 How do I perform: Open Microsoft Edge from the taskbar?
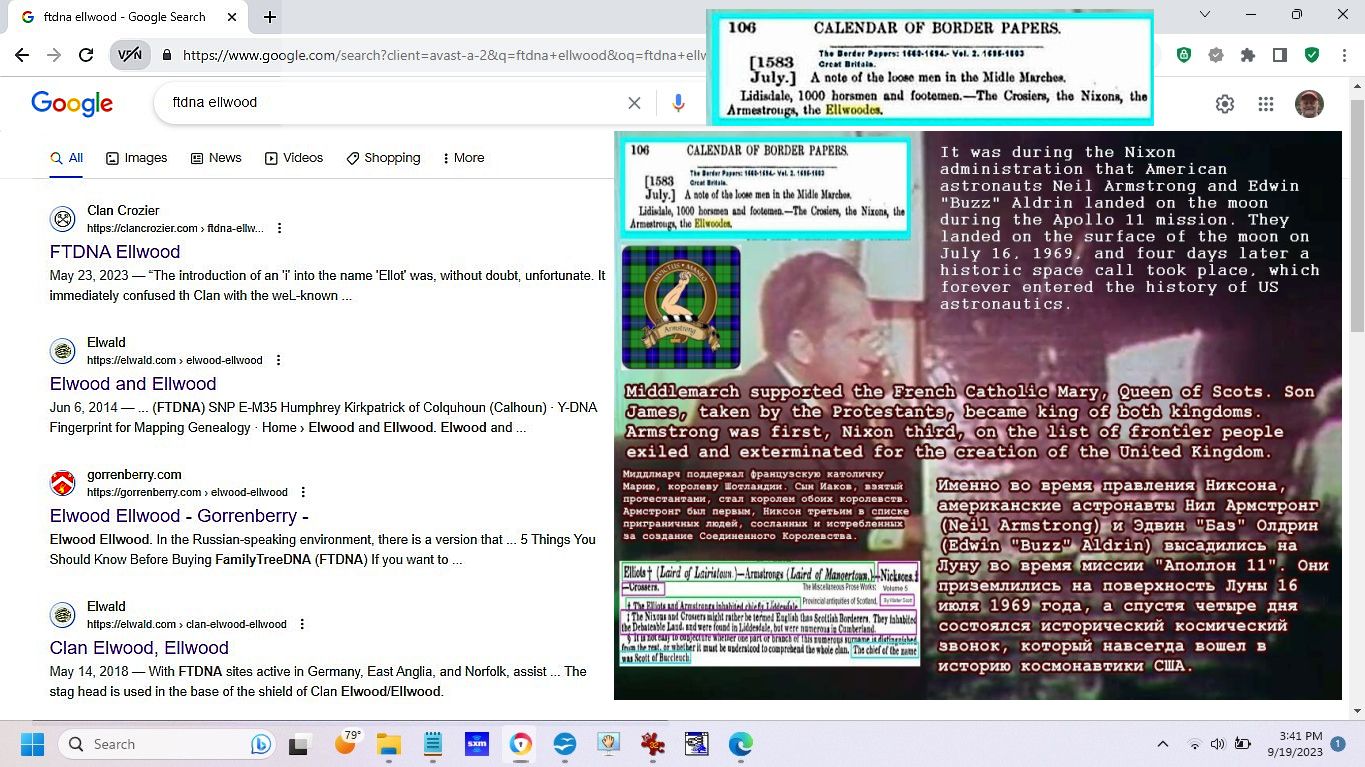pyautogui.click(x=740, y=744)
